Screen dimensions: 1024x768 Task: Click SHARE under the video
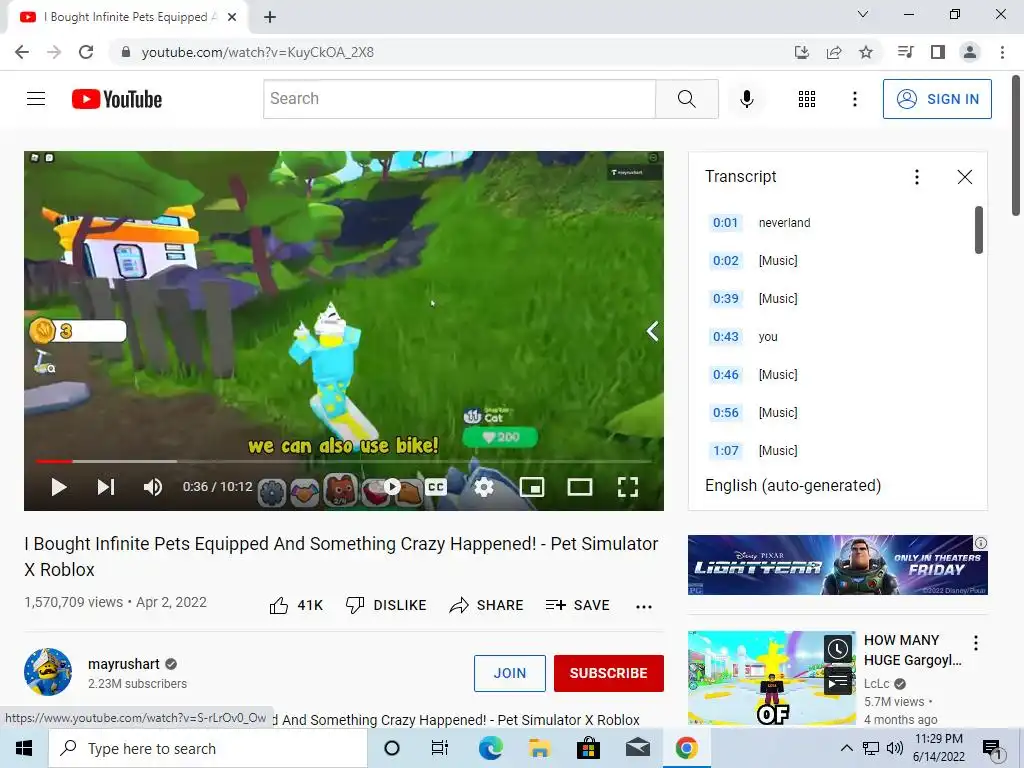tap(487, 605)
